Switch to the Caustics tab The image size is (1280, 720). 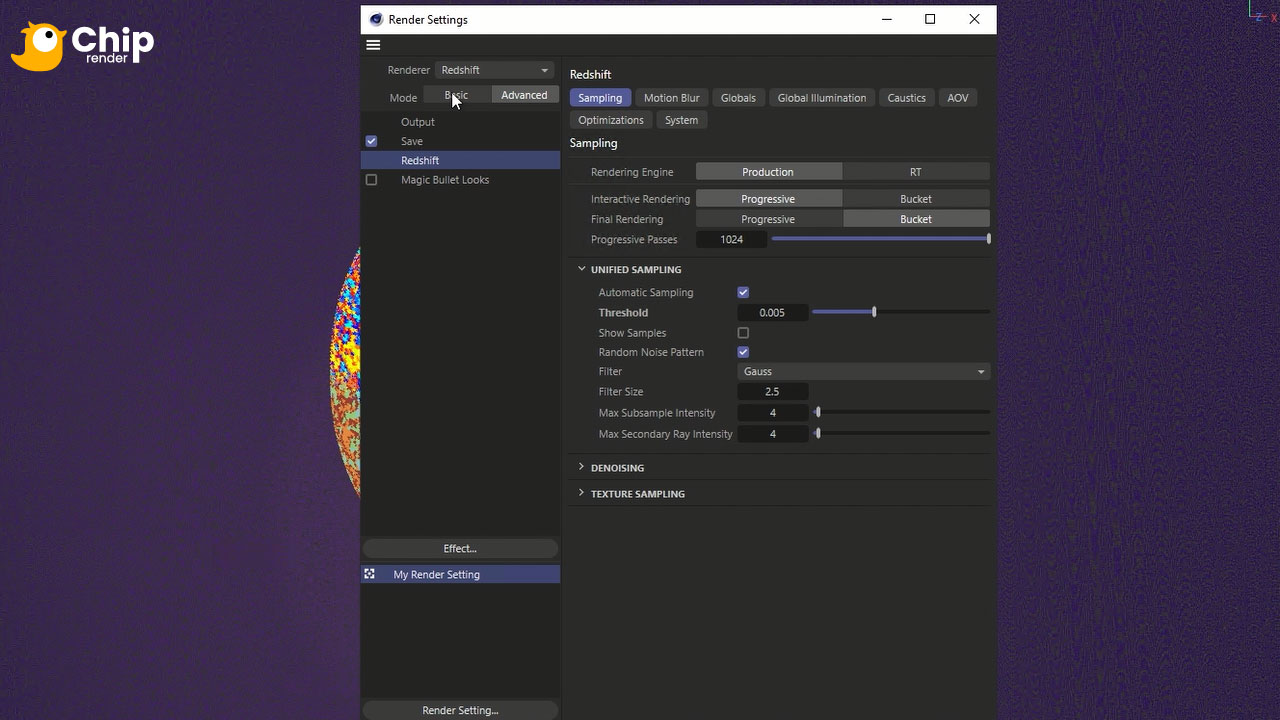907,98
